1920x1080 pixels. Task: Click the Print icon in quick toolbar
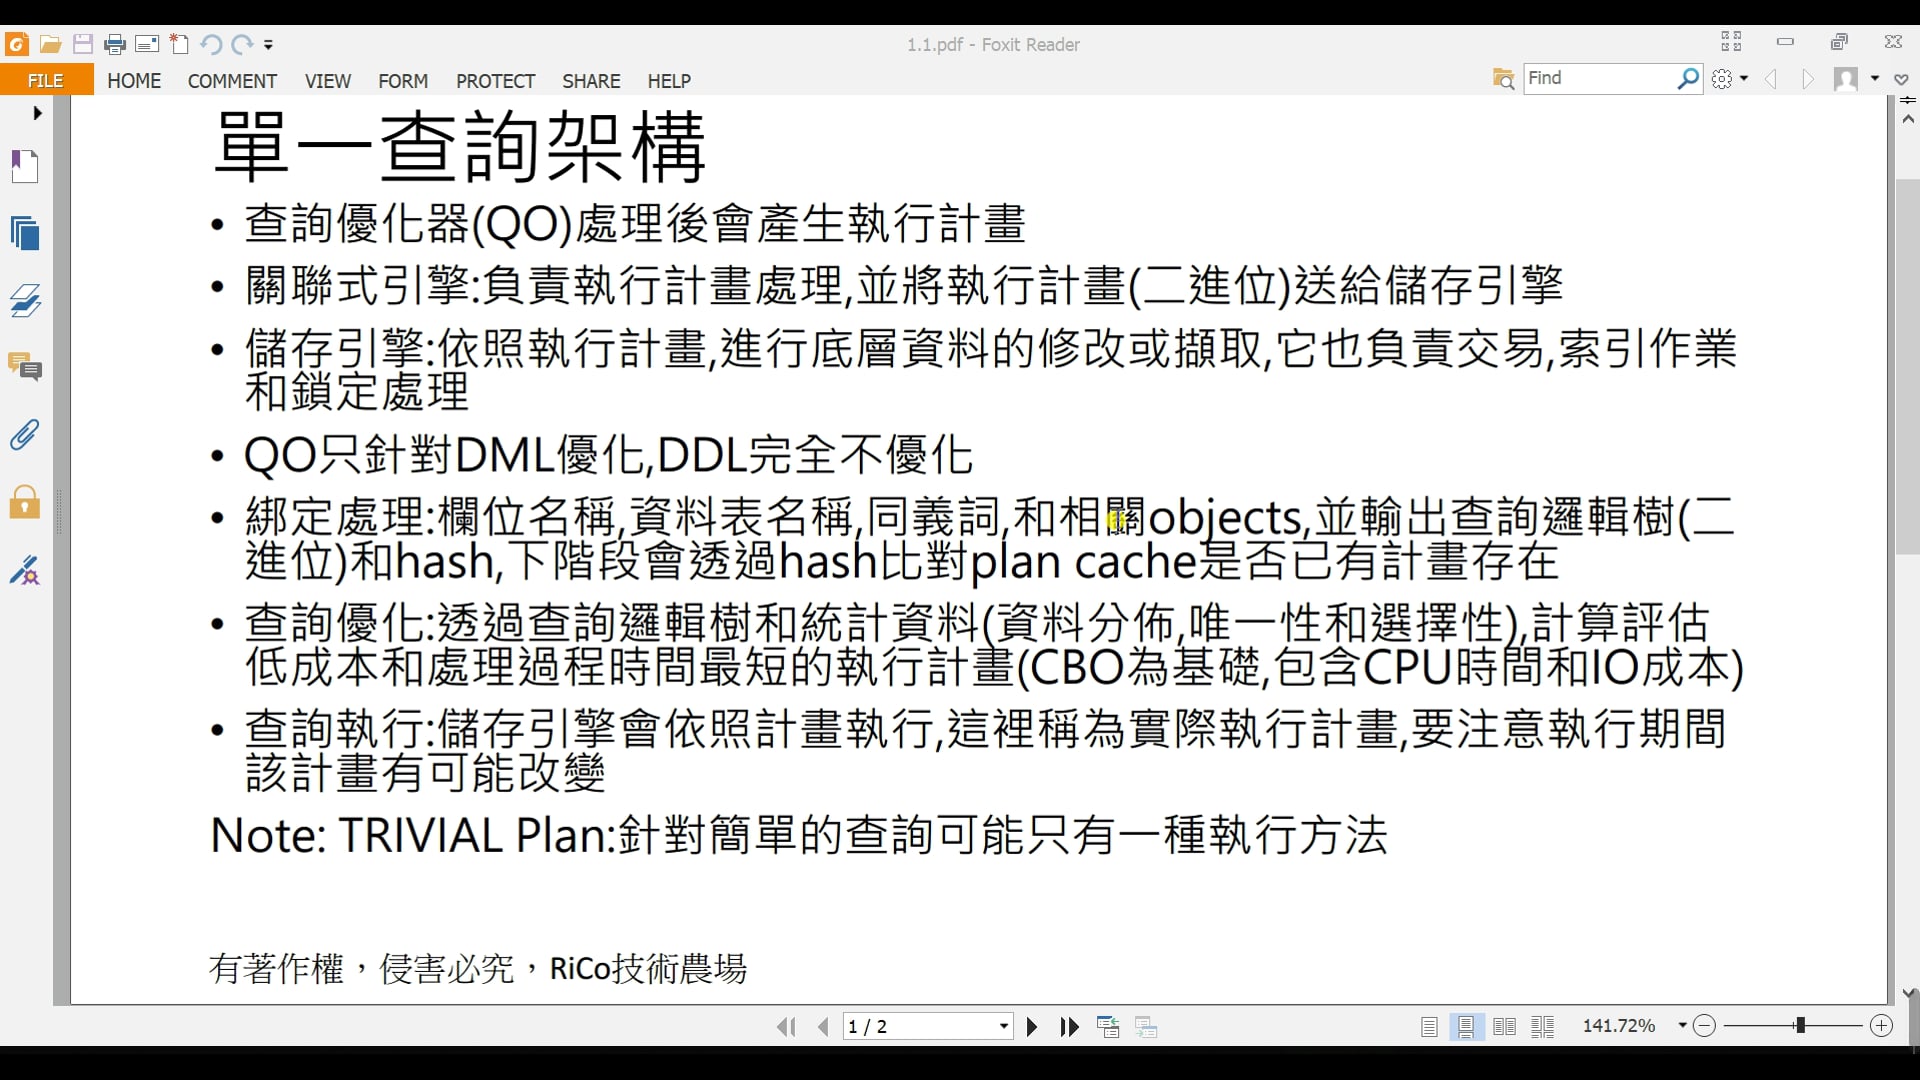(115, 44)
